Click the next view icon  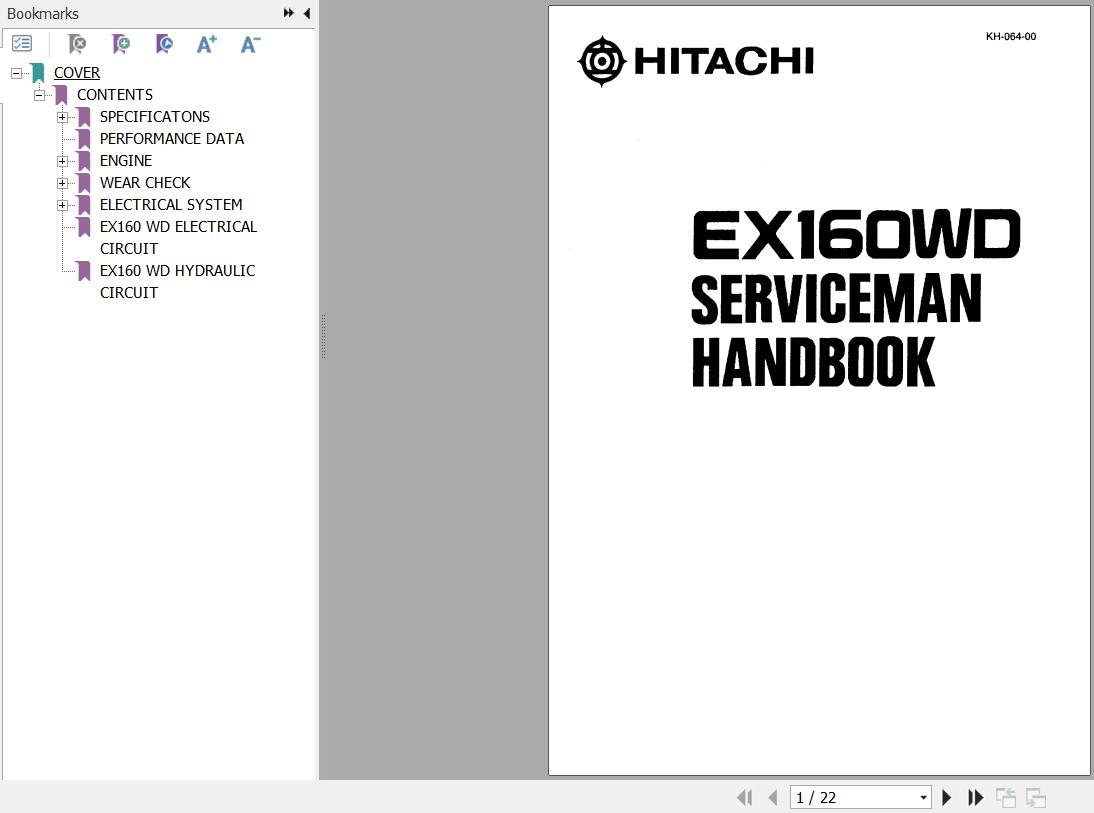pos(1035,797)
